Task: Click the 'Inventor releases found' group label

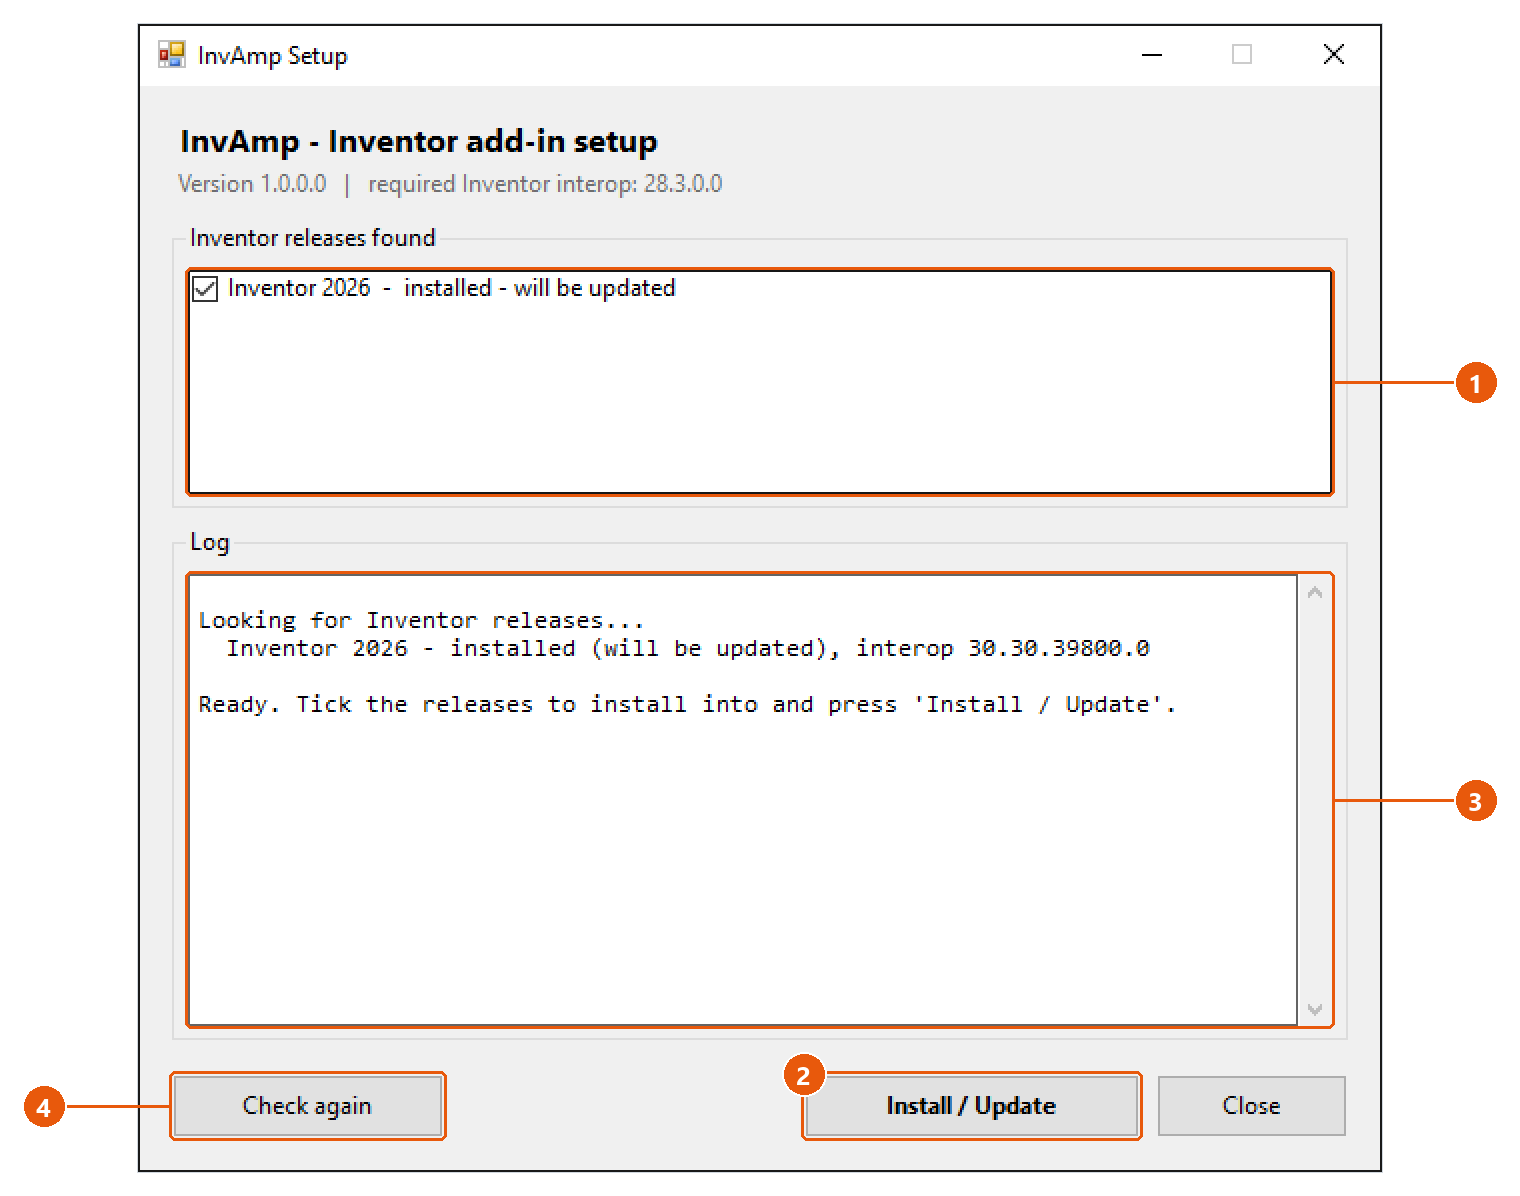Action: [313, 238]
